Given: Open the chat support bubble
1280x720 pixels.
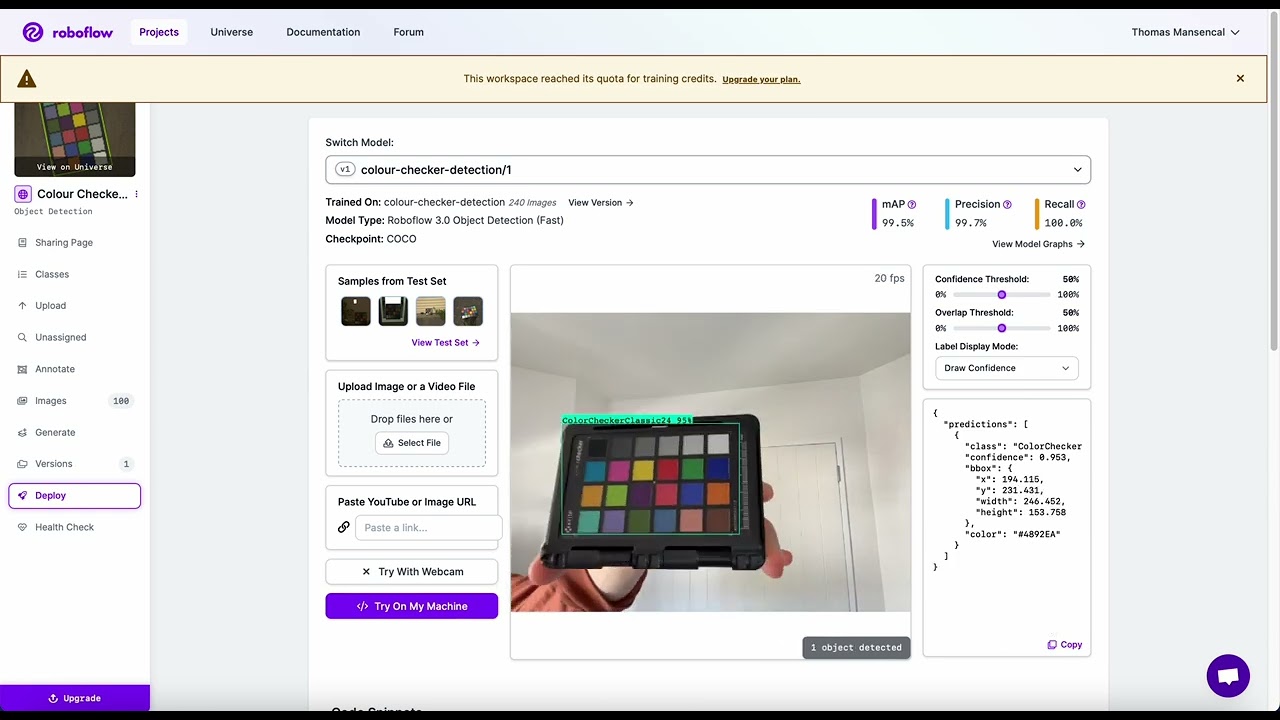Looking at the screenshot, I should pyautogui.click(x=1228, y=676).
